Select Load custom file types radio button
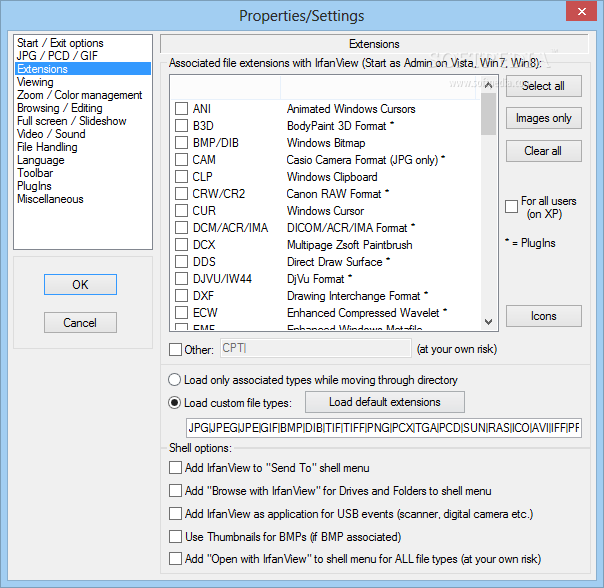Screen dimensions: 604x588 [x=174, y=403]
